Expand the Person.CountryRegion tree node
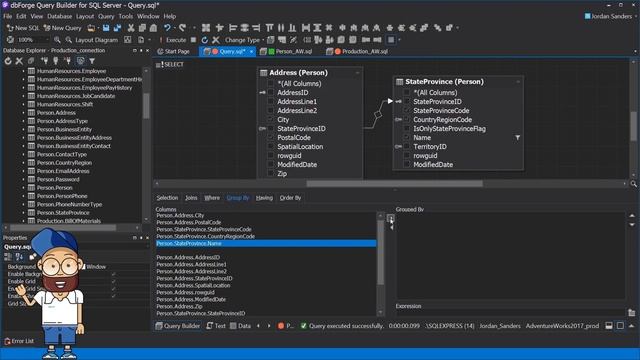 [23, 162]
